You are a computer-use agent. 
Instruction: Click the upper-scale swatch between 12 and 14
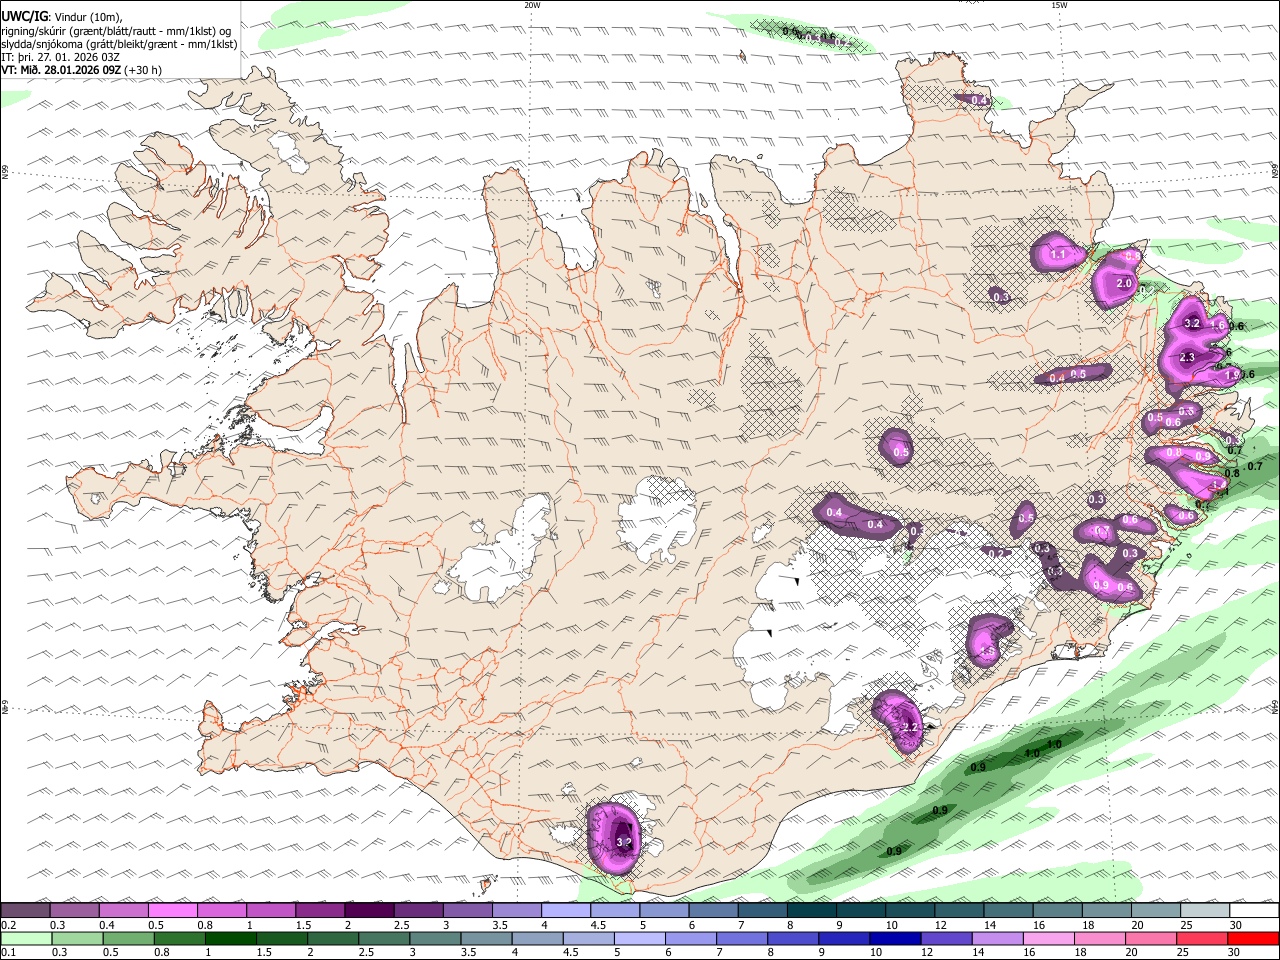point(959,911)
